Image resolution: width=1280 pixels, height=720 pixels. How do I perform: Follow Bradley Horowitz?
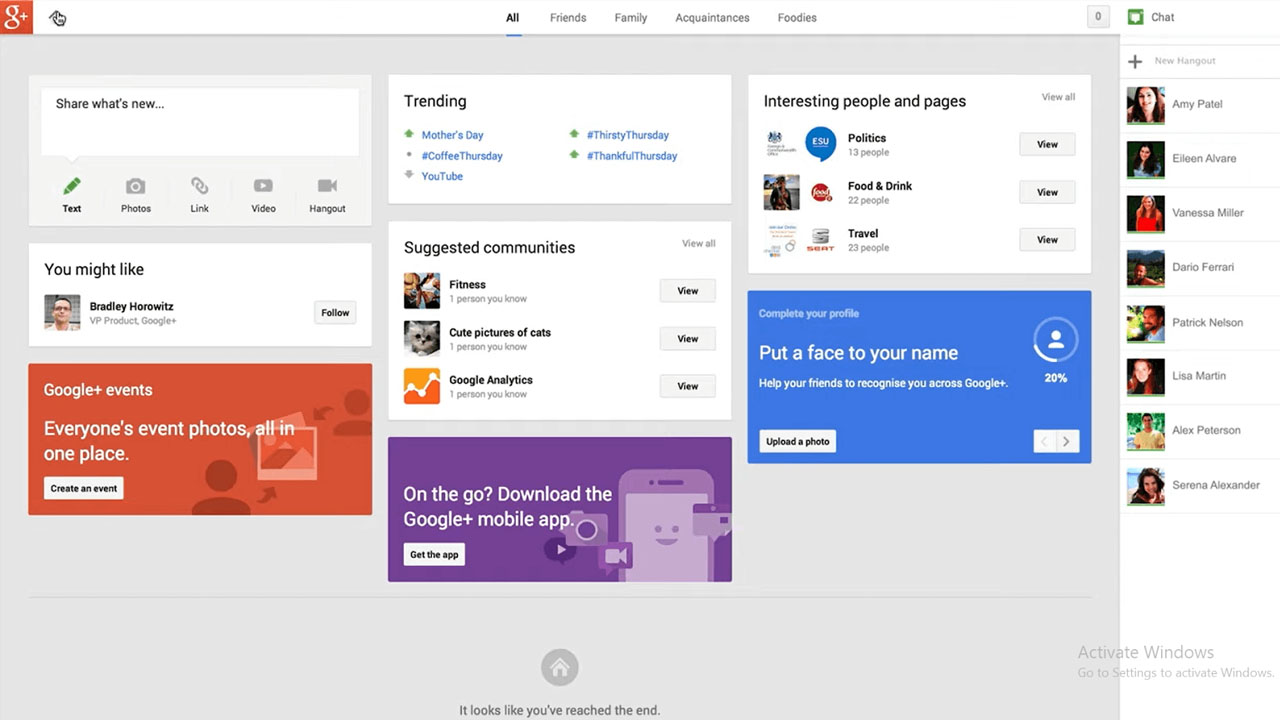coord(335,313)
